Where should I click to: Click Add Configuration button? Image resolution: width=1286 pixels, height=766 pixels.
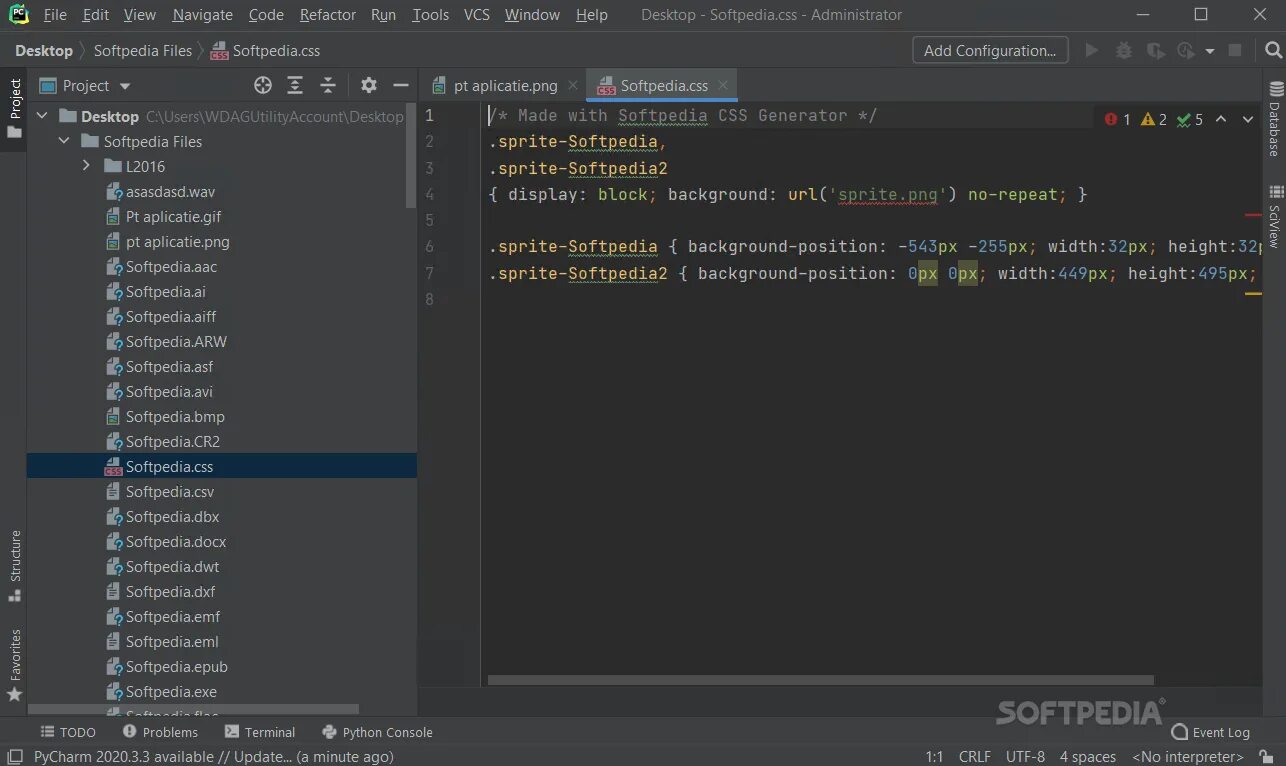[990, 50]
